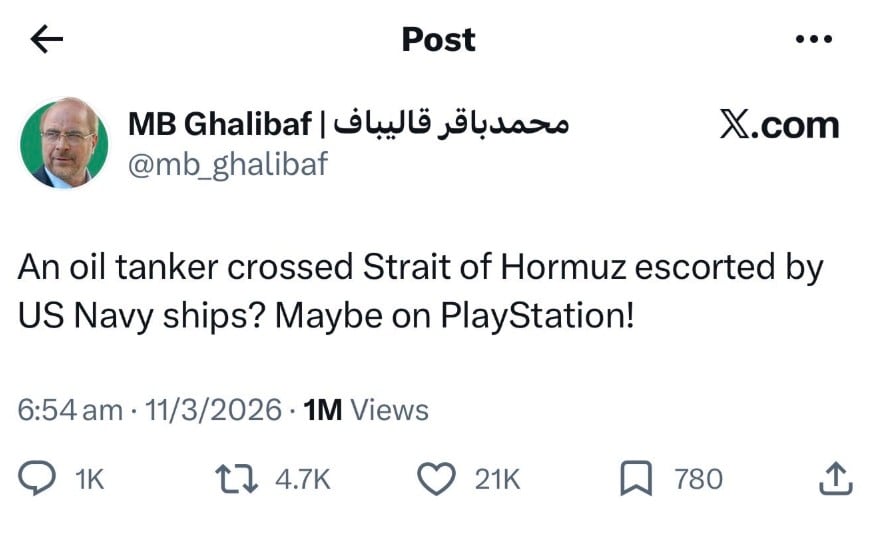The image size is (877, 546).
Task: Like the post with the heart icon
Action: coord(436,479)
